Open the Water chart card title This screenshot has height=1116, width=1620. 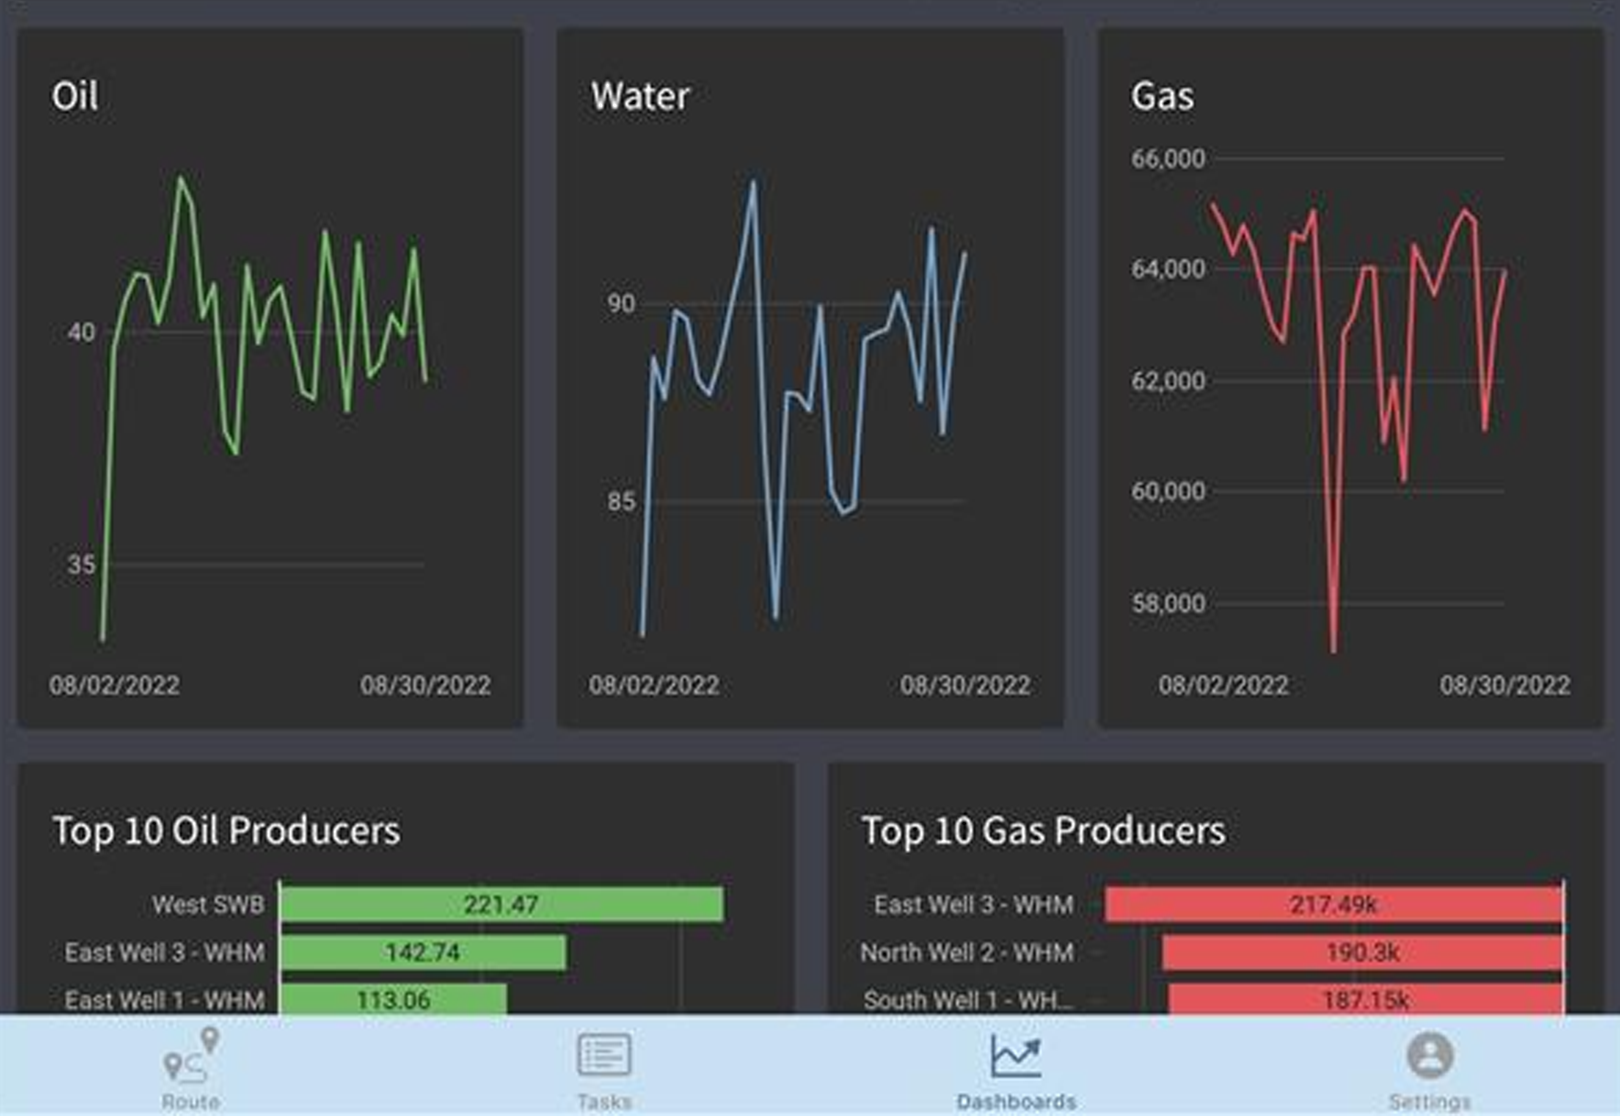[x=640, y=96]
